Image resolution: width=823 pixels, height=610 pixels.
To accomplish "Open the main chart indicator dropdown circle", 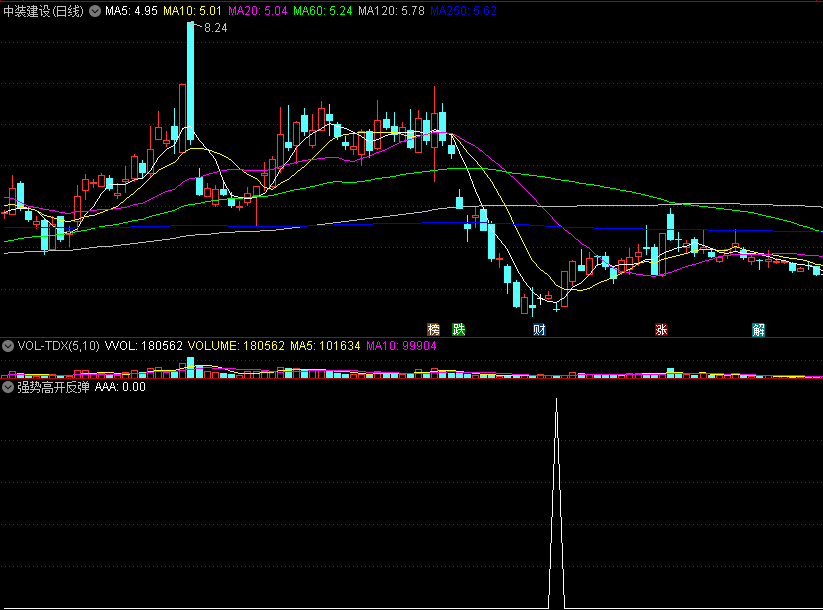I will [95, 11].
